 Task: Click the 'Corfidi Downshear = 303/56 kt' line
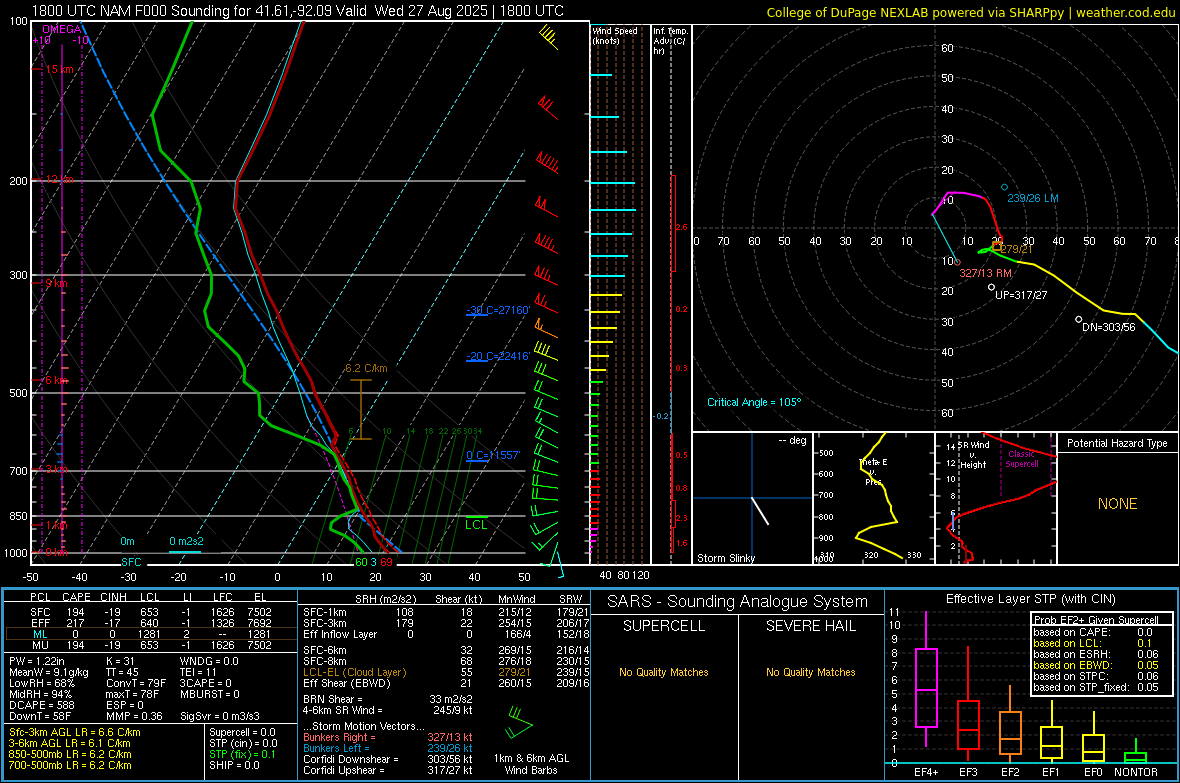pos(388,759)
